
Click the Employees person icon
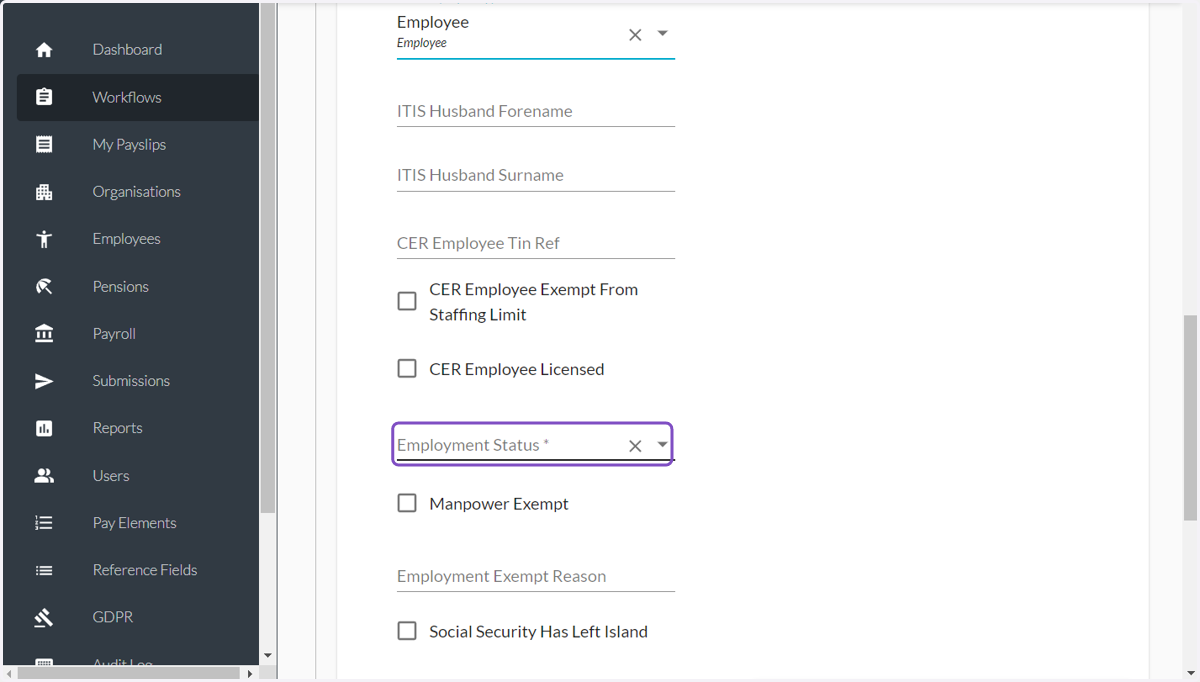click(x=44, y=239)
